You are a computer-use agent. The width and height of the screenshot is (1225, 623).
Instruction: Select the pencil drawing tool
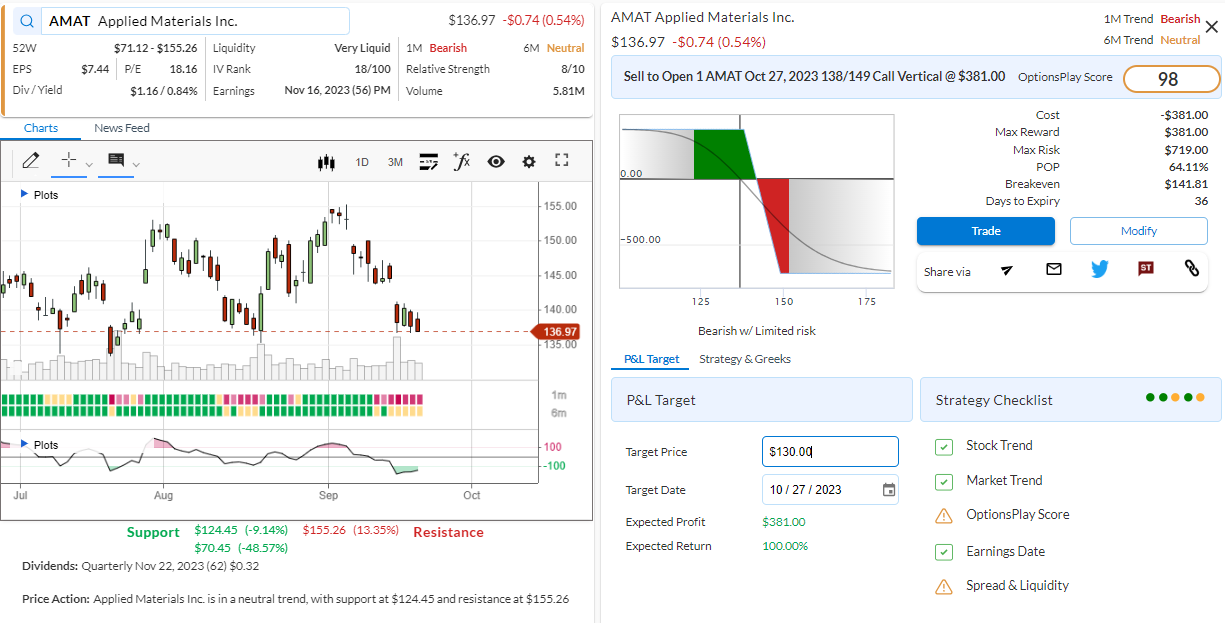tap(30, 160)
